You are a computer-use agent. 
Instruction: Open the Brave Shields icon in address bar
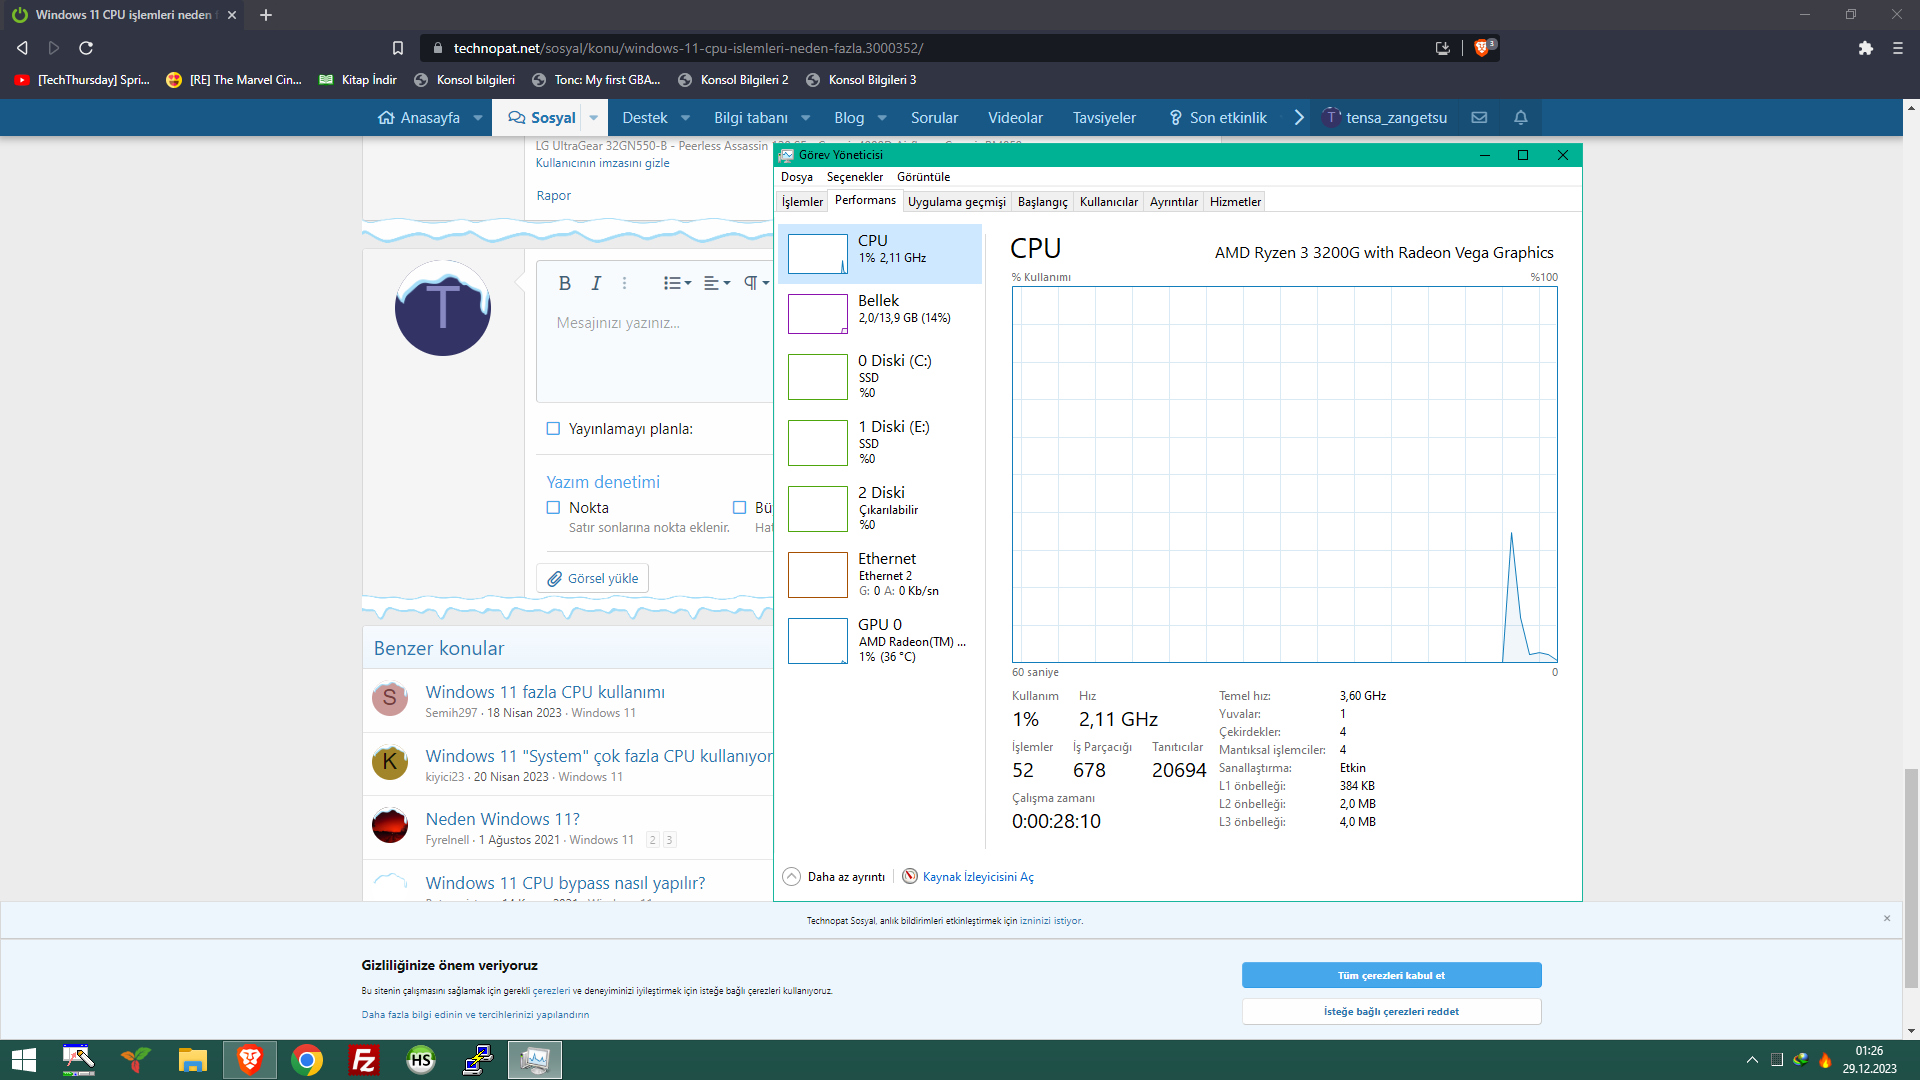pyautogui.click(x=1482, y=48)
